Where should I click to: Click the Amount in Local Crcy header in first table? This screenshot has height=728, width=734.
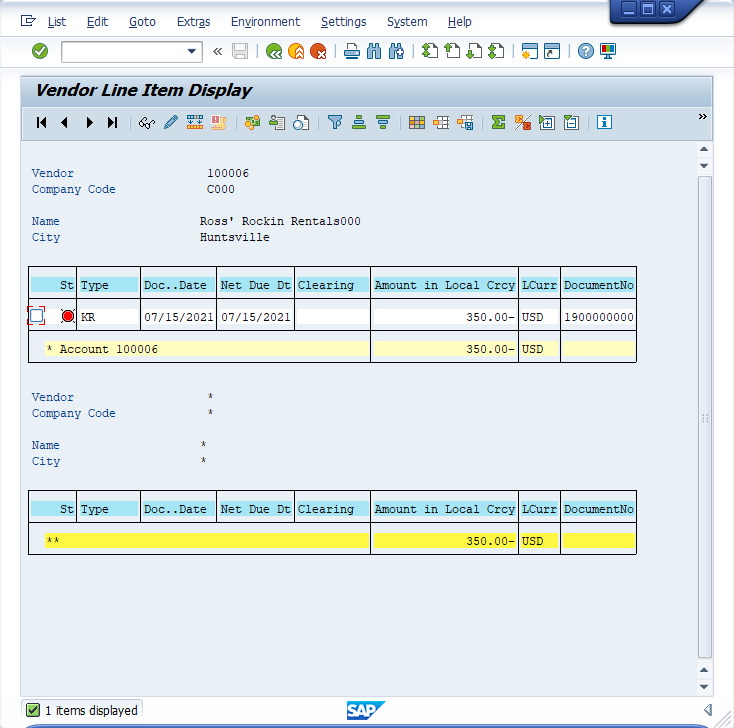click(444, 285)
